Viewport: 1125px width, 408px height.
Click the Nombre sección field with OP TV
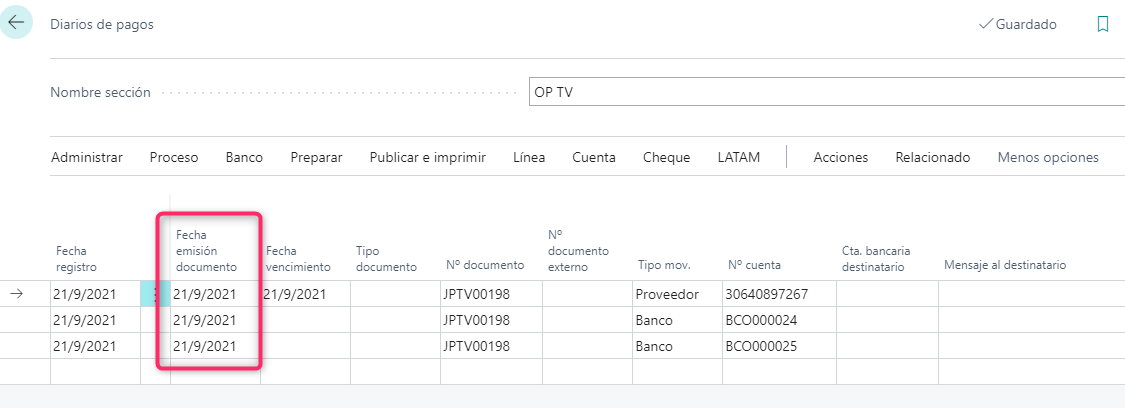pos(827,92)
